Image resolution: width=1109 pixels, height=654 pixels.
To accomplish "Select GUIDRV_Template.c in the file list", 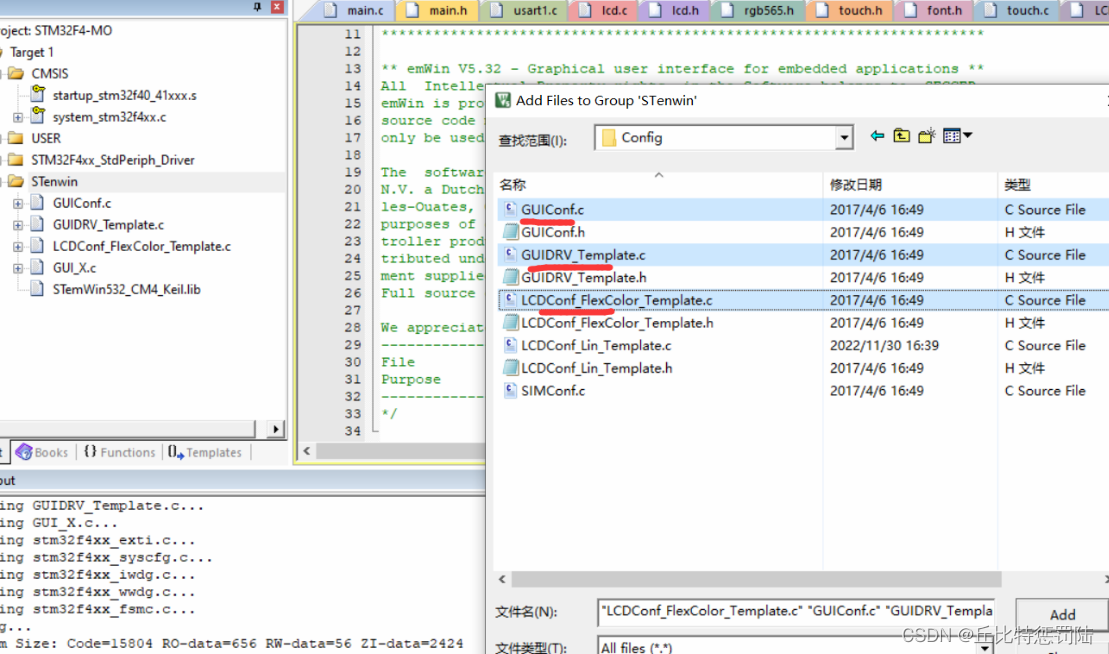I will point(583,255).
